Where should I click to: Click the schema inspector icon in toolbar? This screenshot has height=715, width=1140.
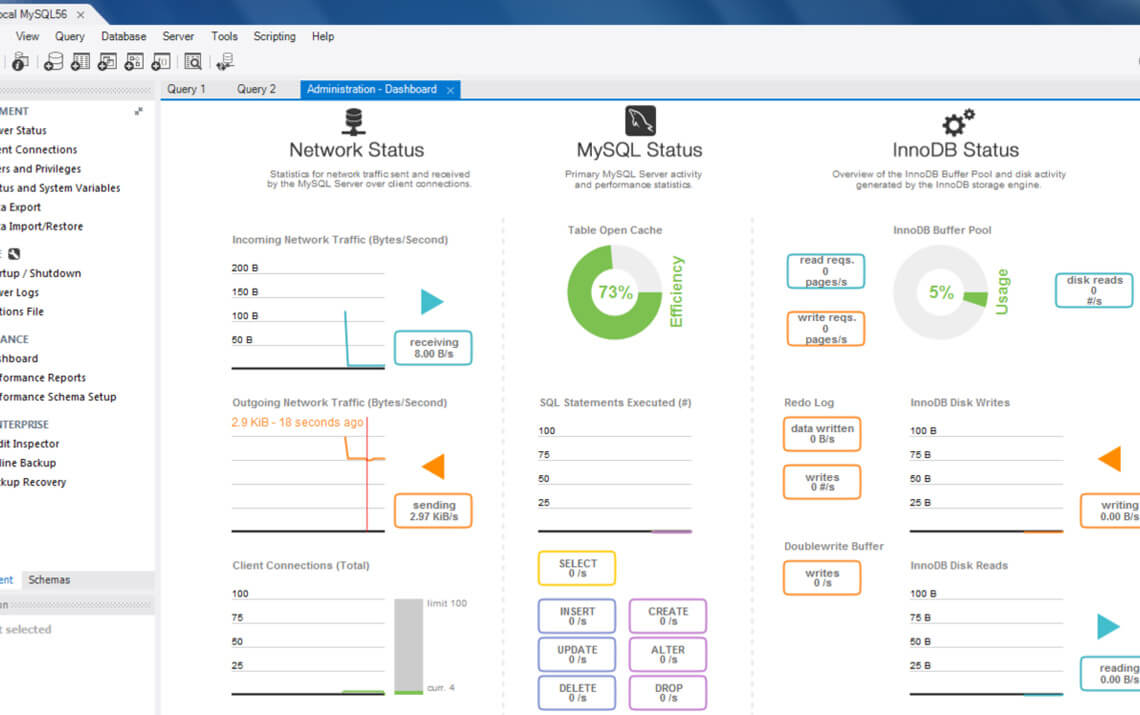coord(20,62)
